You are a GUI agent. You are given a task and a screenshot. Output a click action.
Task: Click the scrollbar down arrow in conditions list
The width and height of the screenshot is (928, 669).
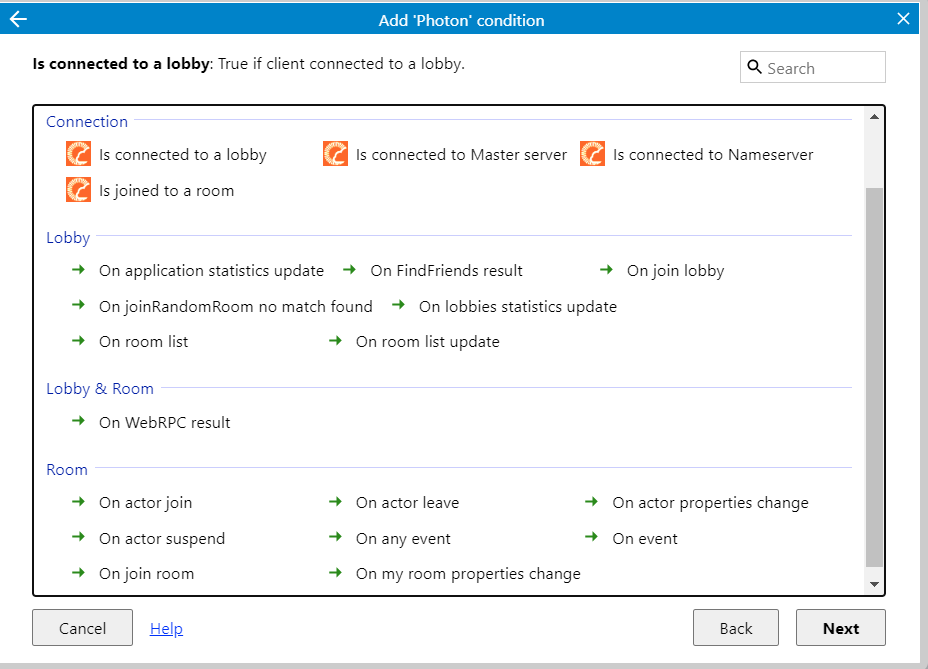click(x=874, y=584)
